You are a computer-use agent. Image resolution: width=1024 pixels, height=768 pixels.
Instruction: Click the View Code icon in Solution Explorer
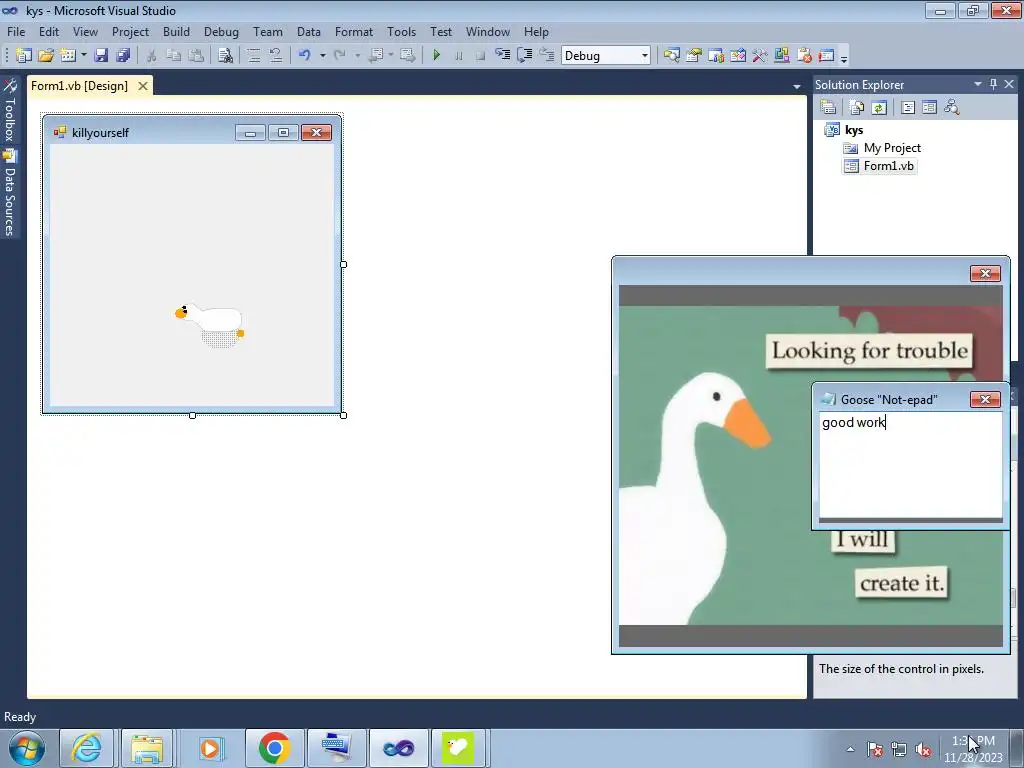point(908,107)
